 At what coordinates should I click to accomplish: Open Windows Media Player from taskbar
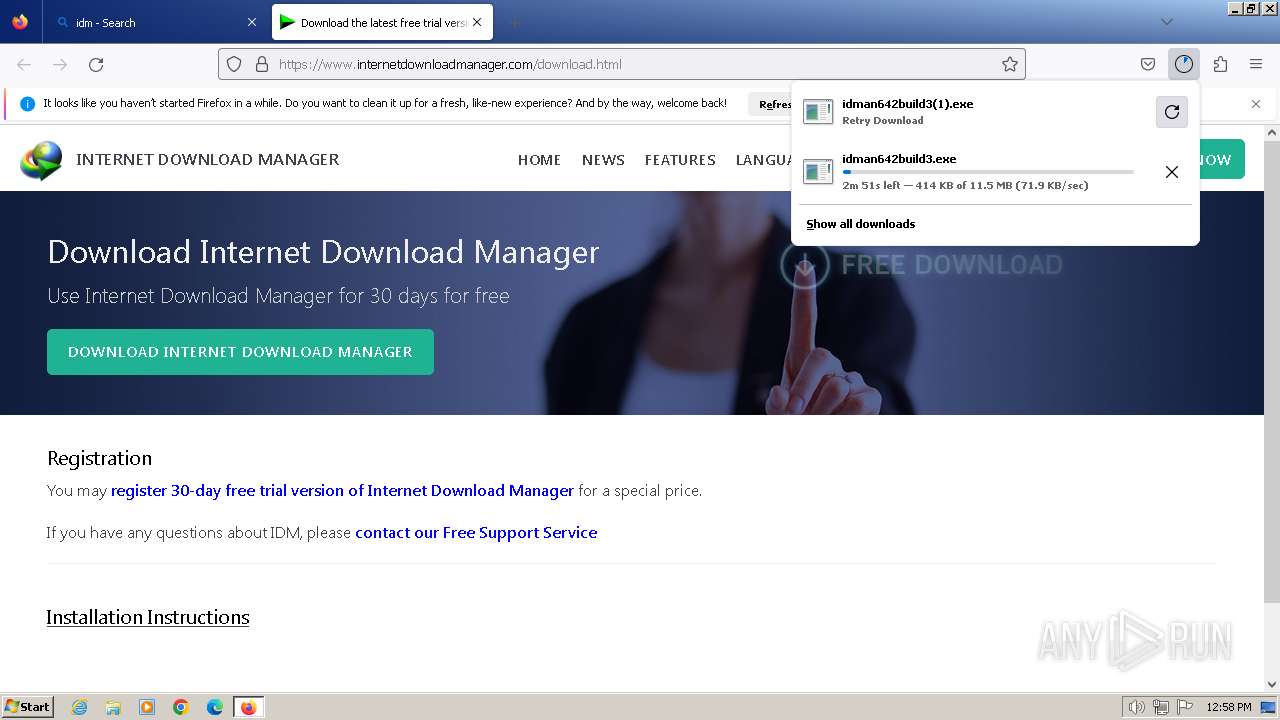(x=147, y=707)
